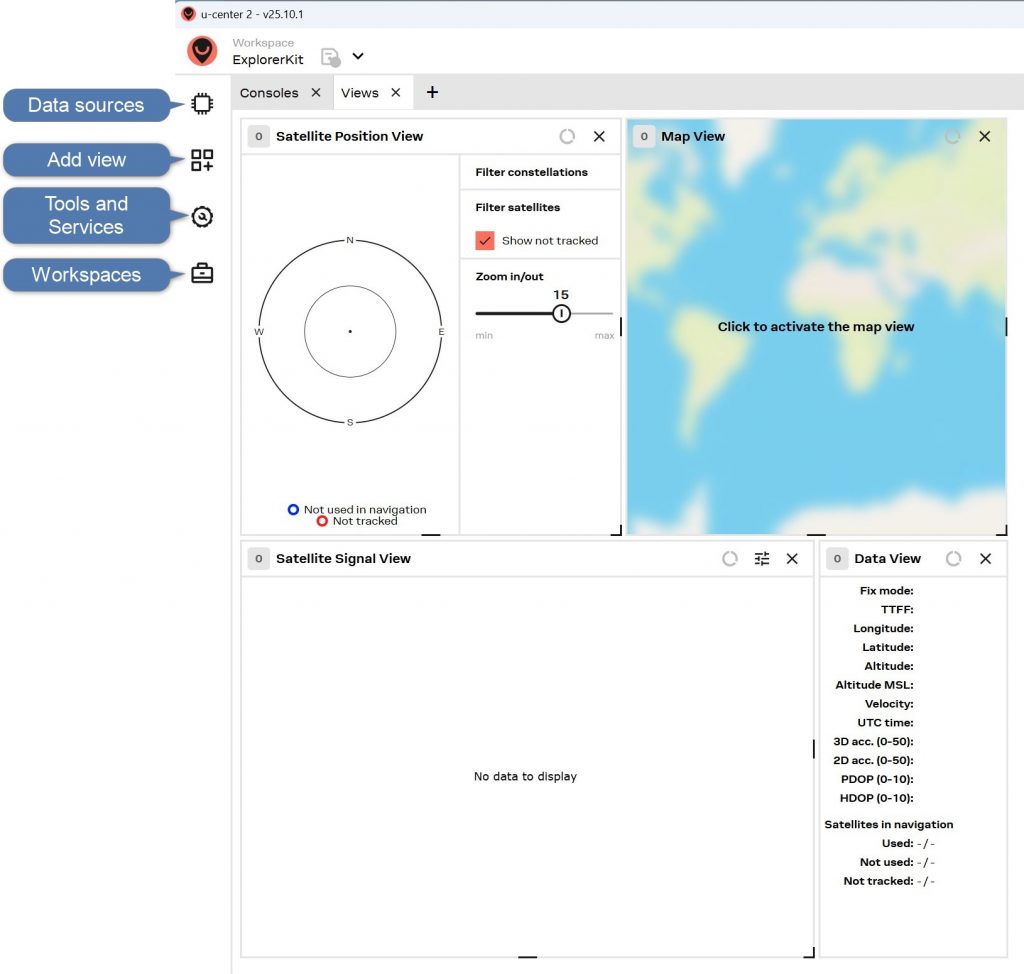The image size is (1024, 974).
Task: Toggle the Not tracked legend marker
Action: click(322, 521)
